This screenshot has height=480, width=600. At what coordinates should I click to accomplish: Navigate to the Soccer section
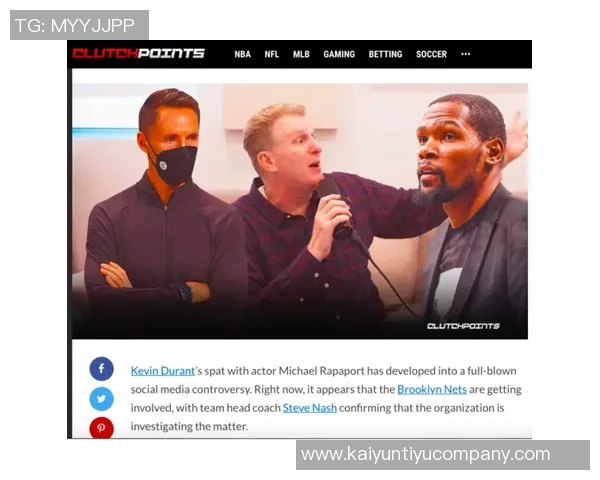pos(431,54)
